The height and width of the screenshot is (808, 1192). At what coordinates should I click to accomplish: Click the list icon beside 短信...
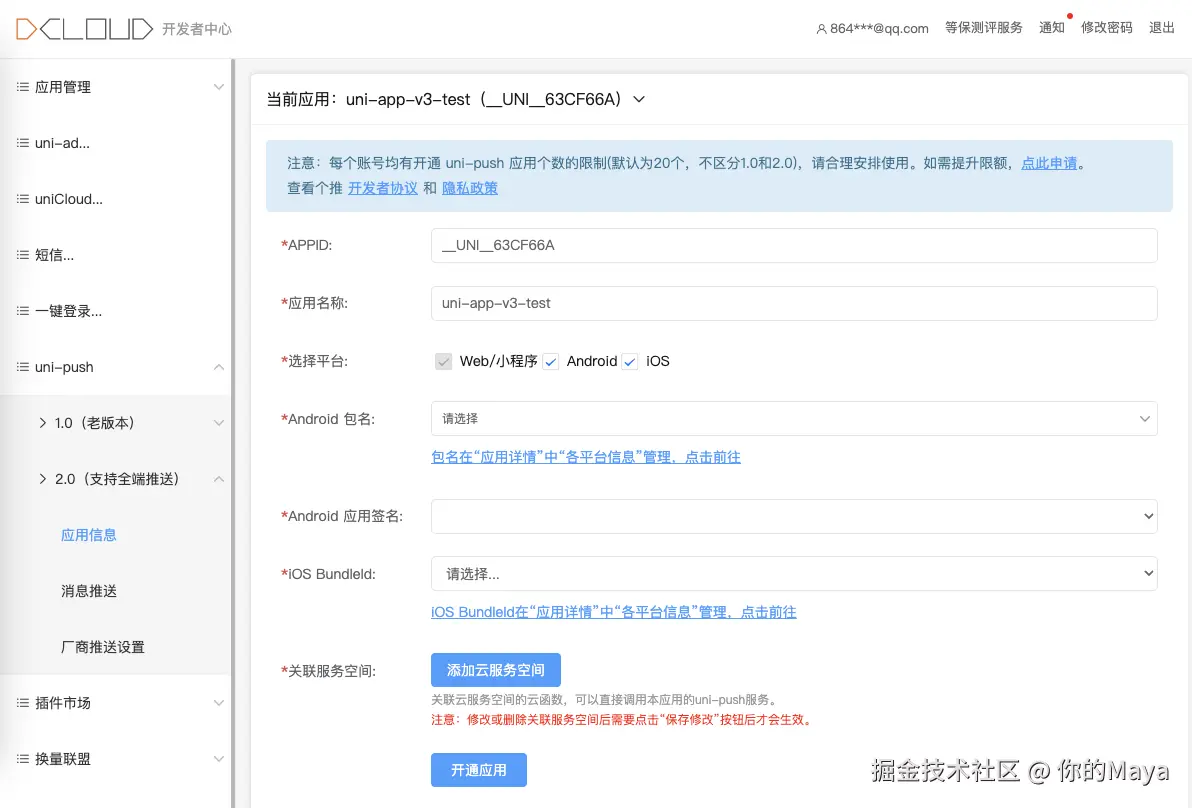23,255
